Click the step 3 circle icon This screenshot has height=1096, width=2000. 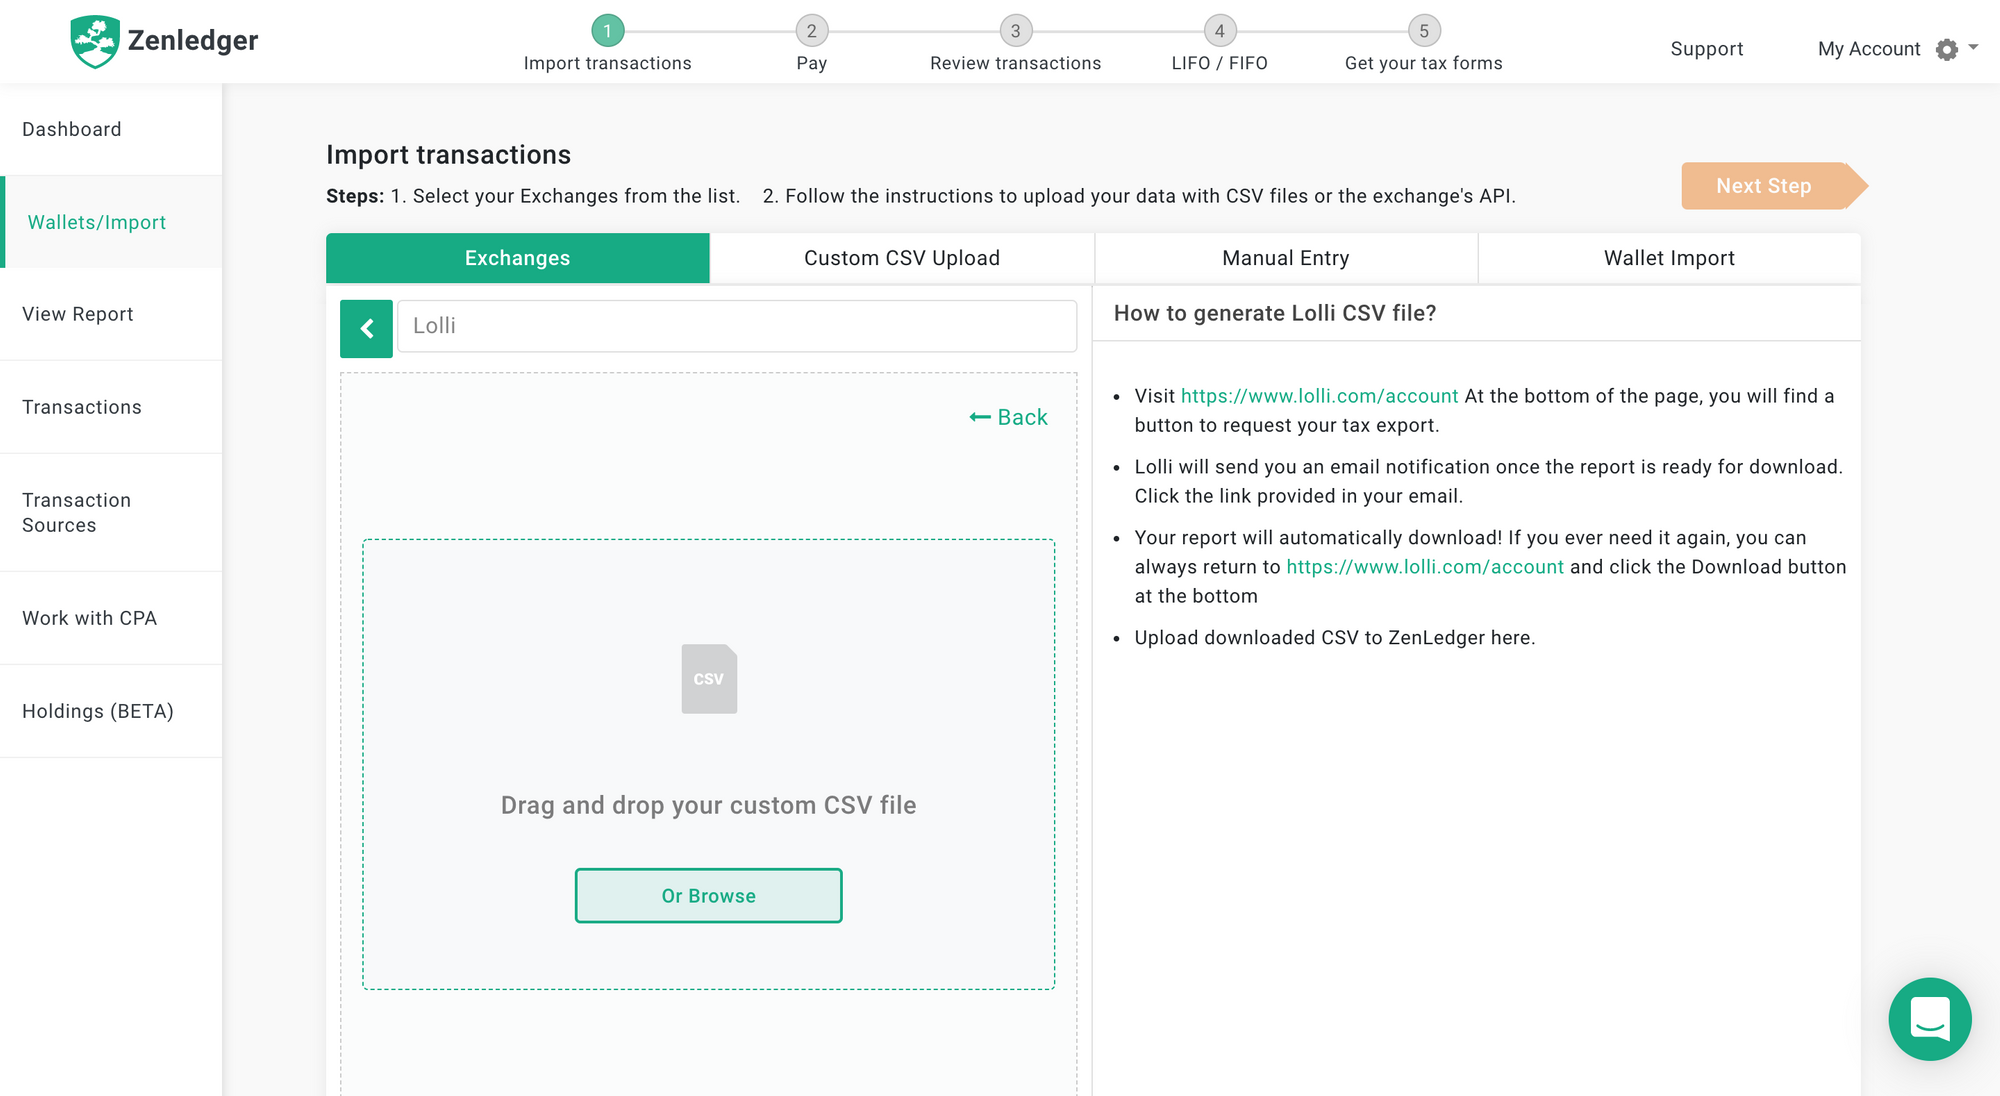[1015, 31]
